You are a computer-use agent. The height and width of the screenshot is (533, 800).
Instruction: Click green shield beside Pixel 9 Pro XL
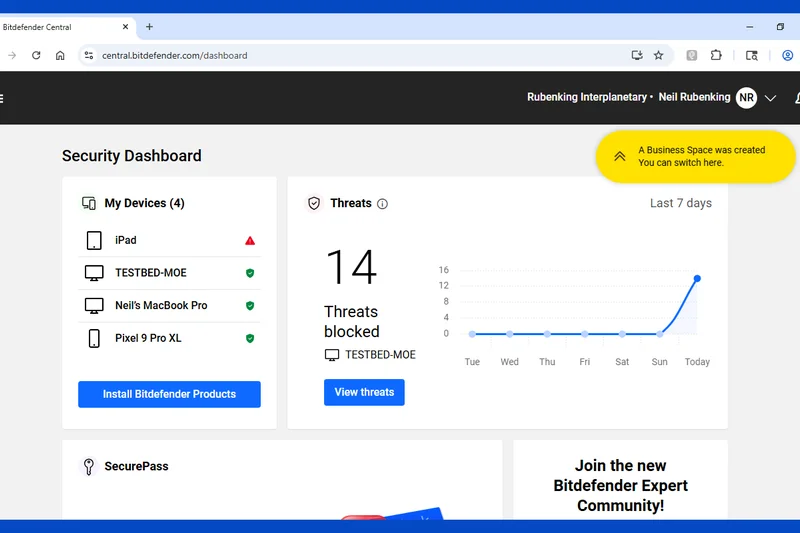[x=250, y=338]
